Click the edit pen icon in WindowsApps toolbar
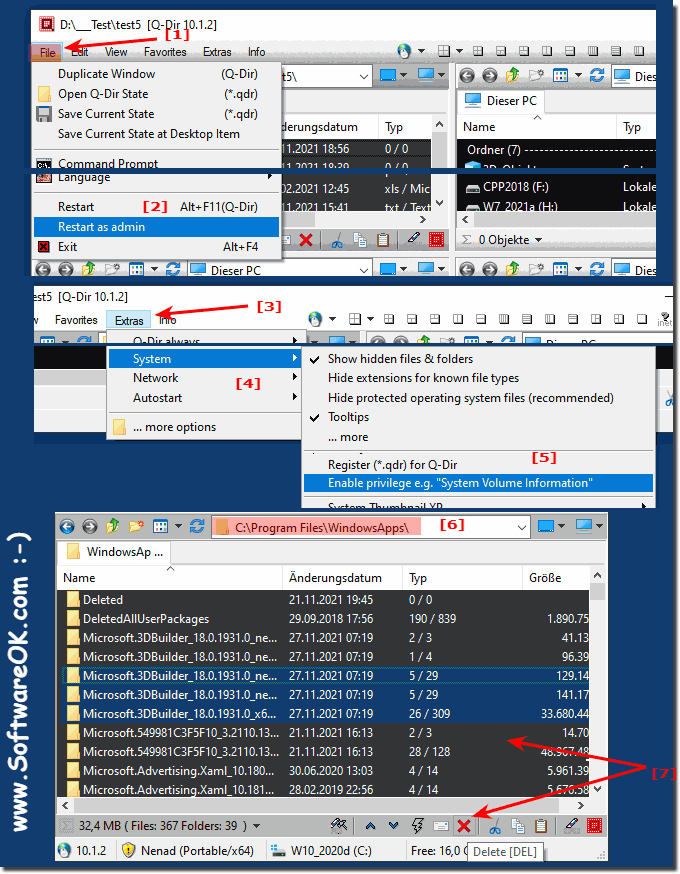Screen dimensions: 680x874 [571, 826]
